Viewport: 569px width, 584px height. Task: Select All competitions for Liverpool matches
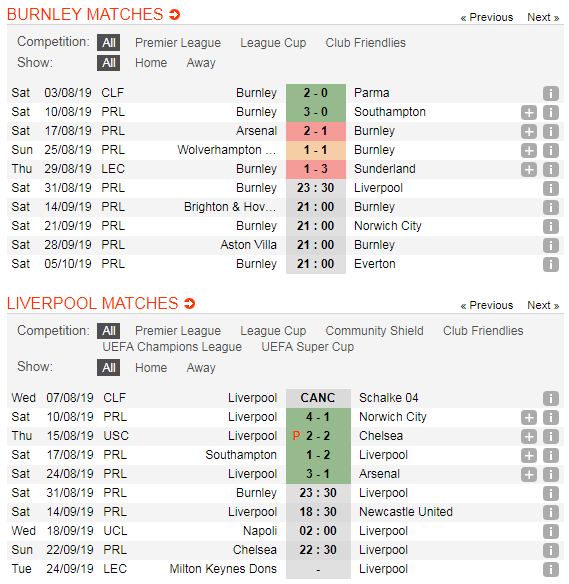pos(108,331)
